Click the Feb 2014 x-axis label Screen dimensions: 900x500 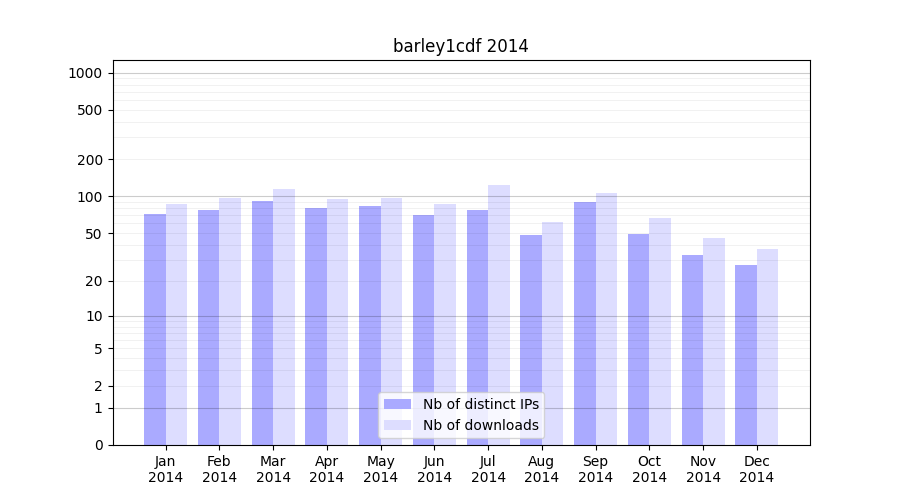point(219,469)
